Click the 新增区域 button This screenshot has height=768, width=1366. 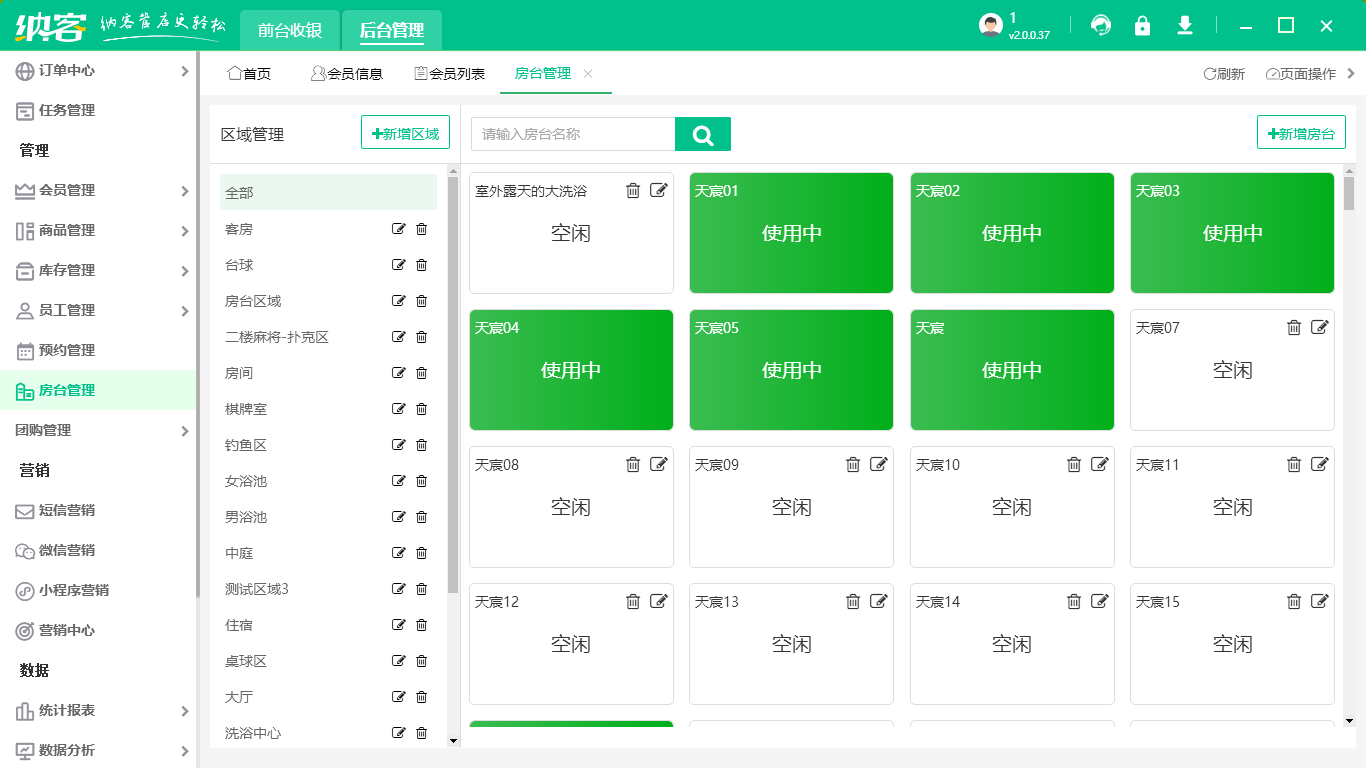tap(405, 133)
